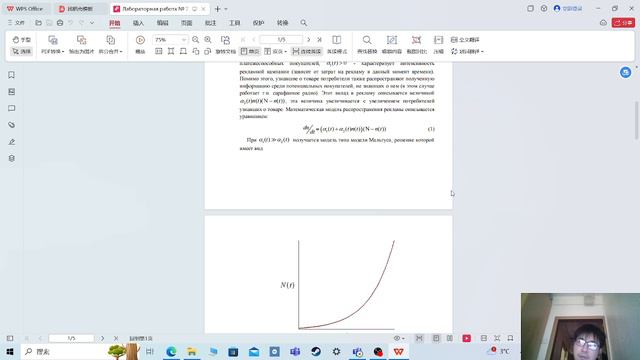Click the vertical document scrollbar

coord(636,121)
